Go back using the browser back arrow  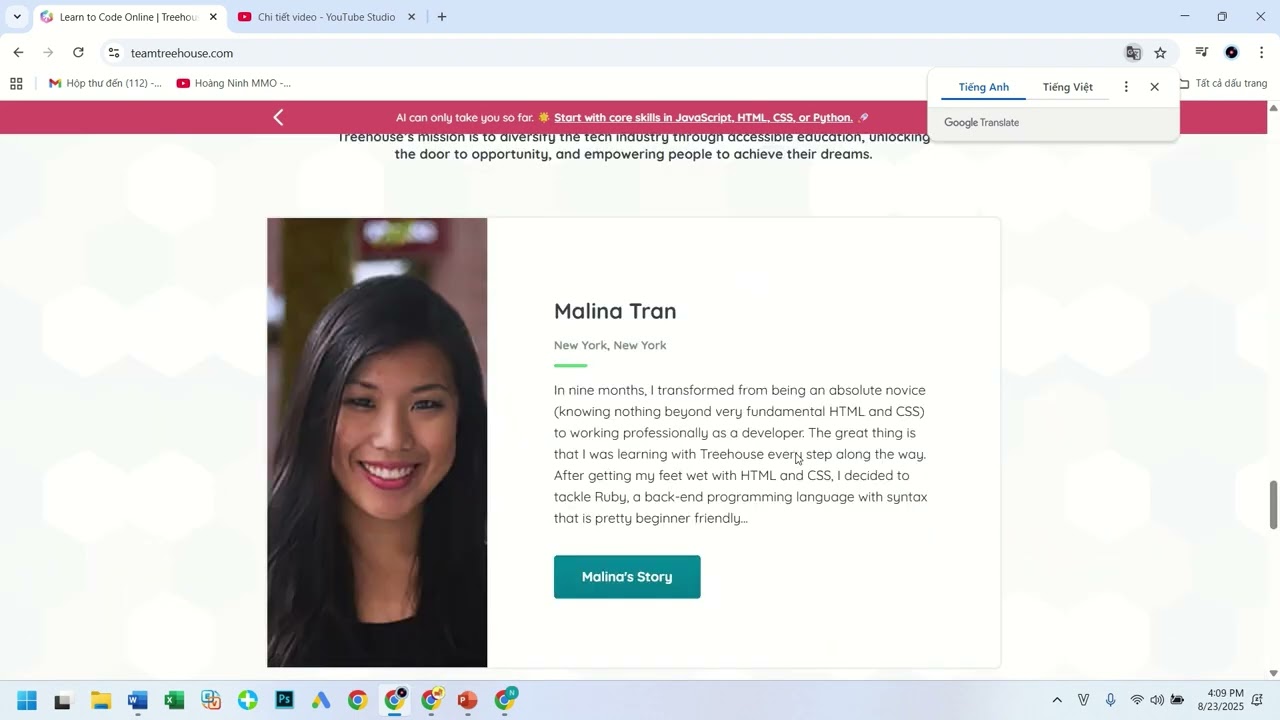(18, 53)
